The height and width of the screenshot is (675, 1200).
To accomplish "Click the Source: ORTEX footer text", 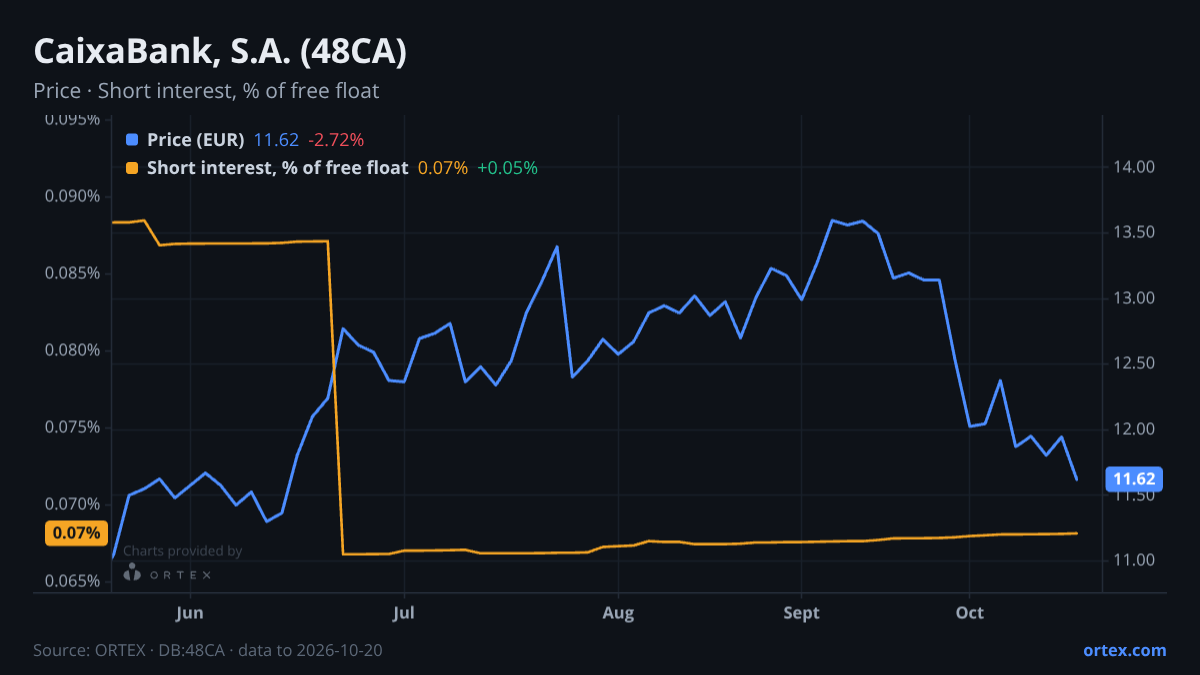I will pyautogui.click(x=208, y=650).
